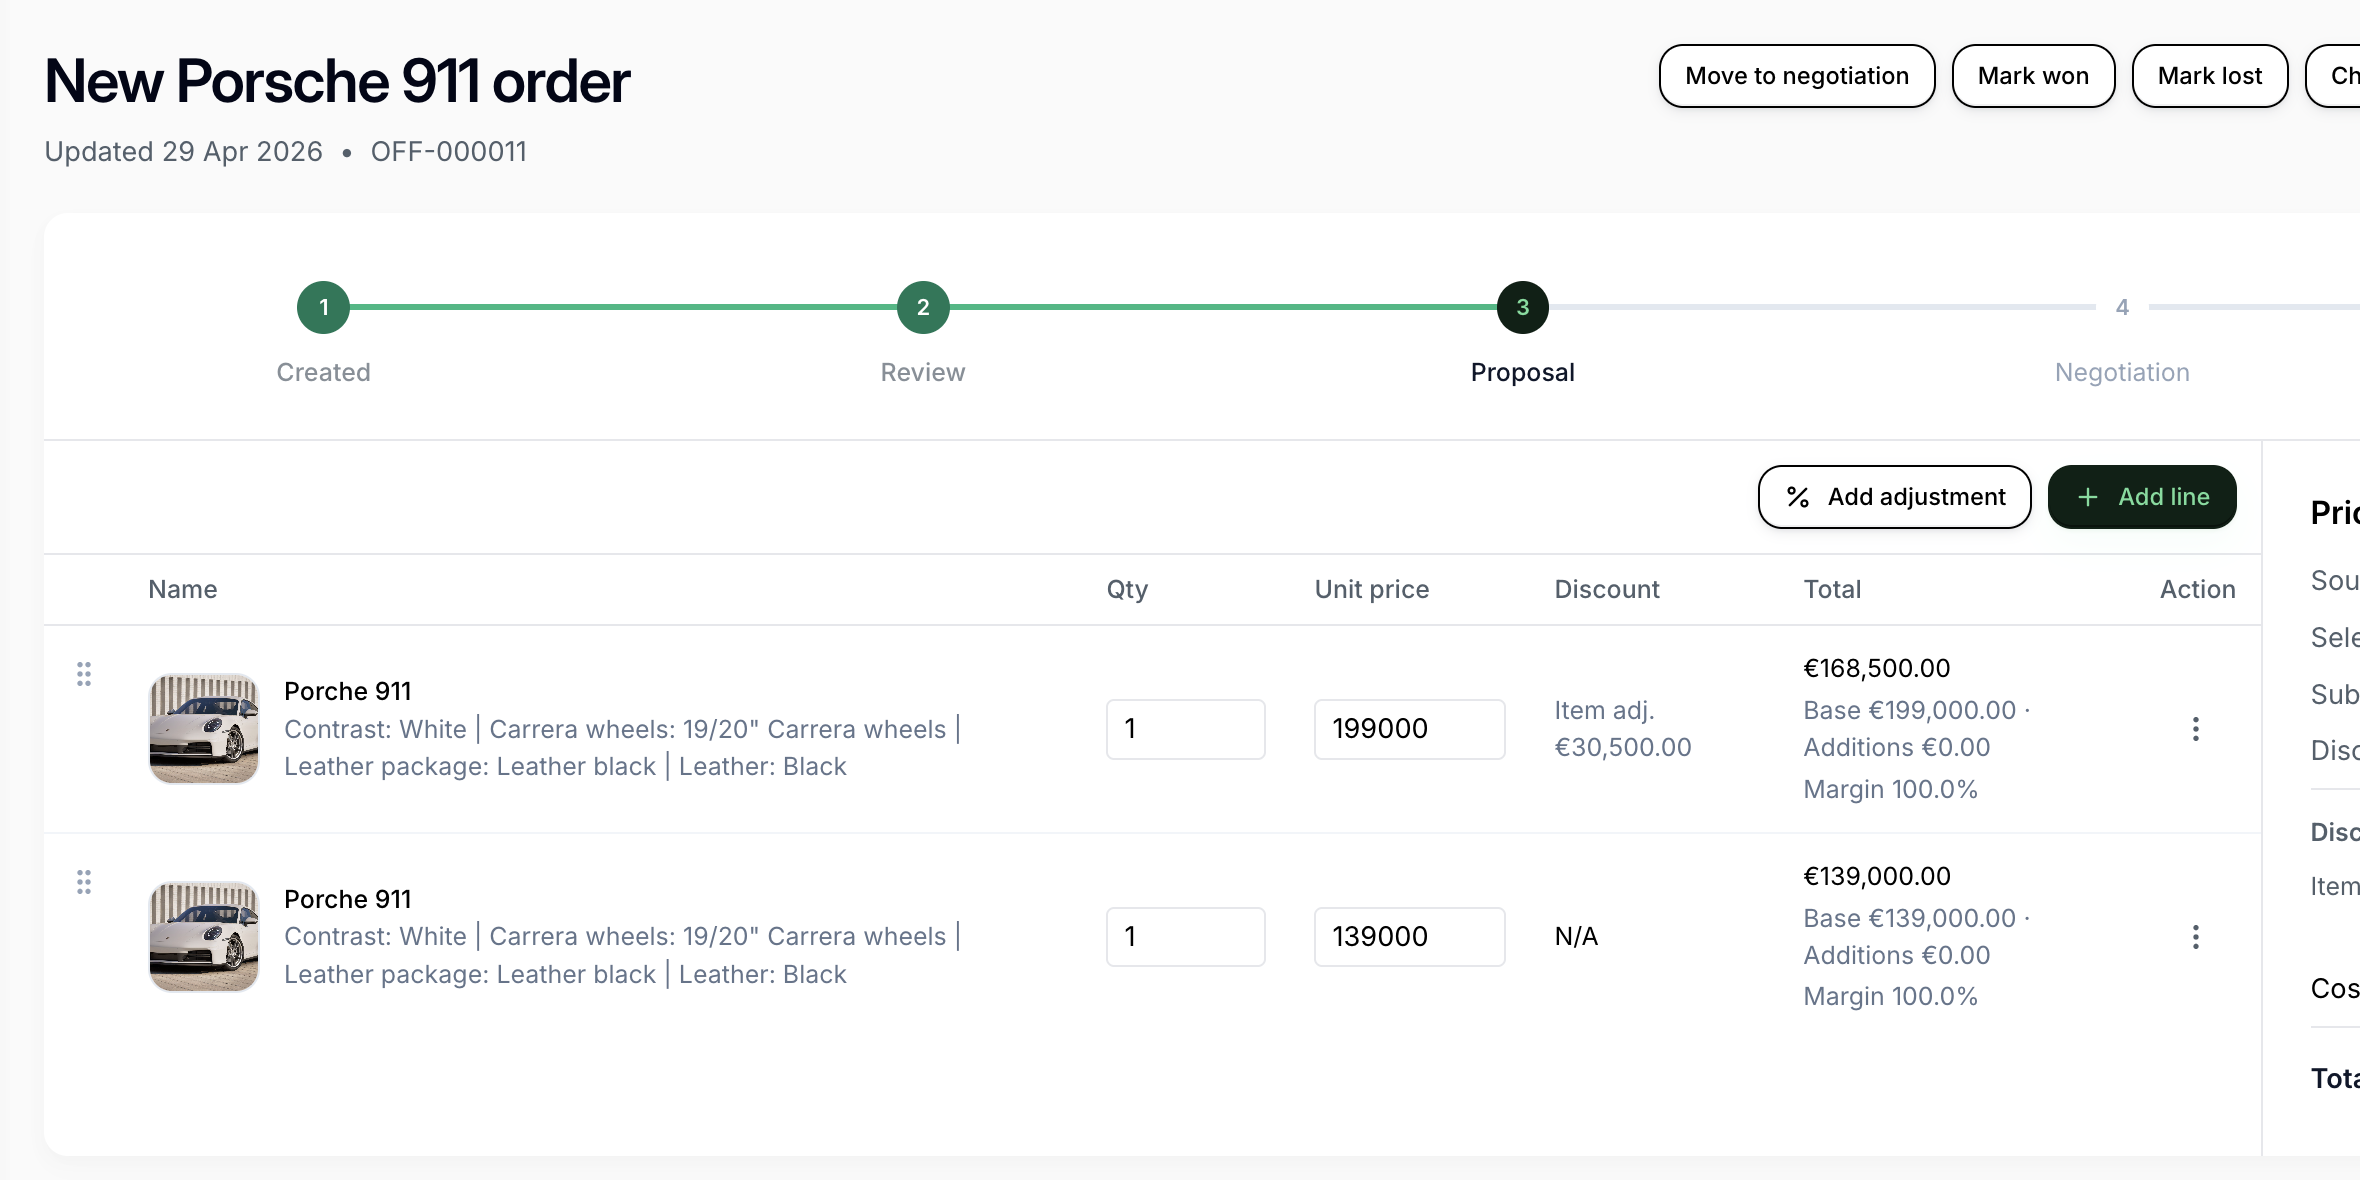Open actions menu for the 139000 line

pos(2195,937)
